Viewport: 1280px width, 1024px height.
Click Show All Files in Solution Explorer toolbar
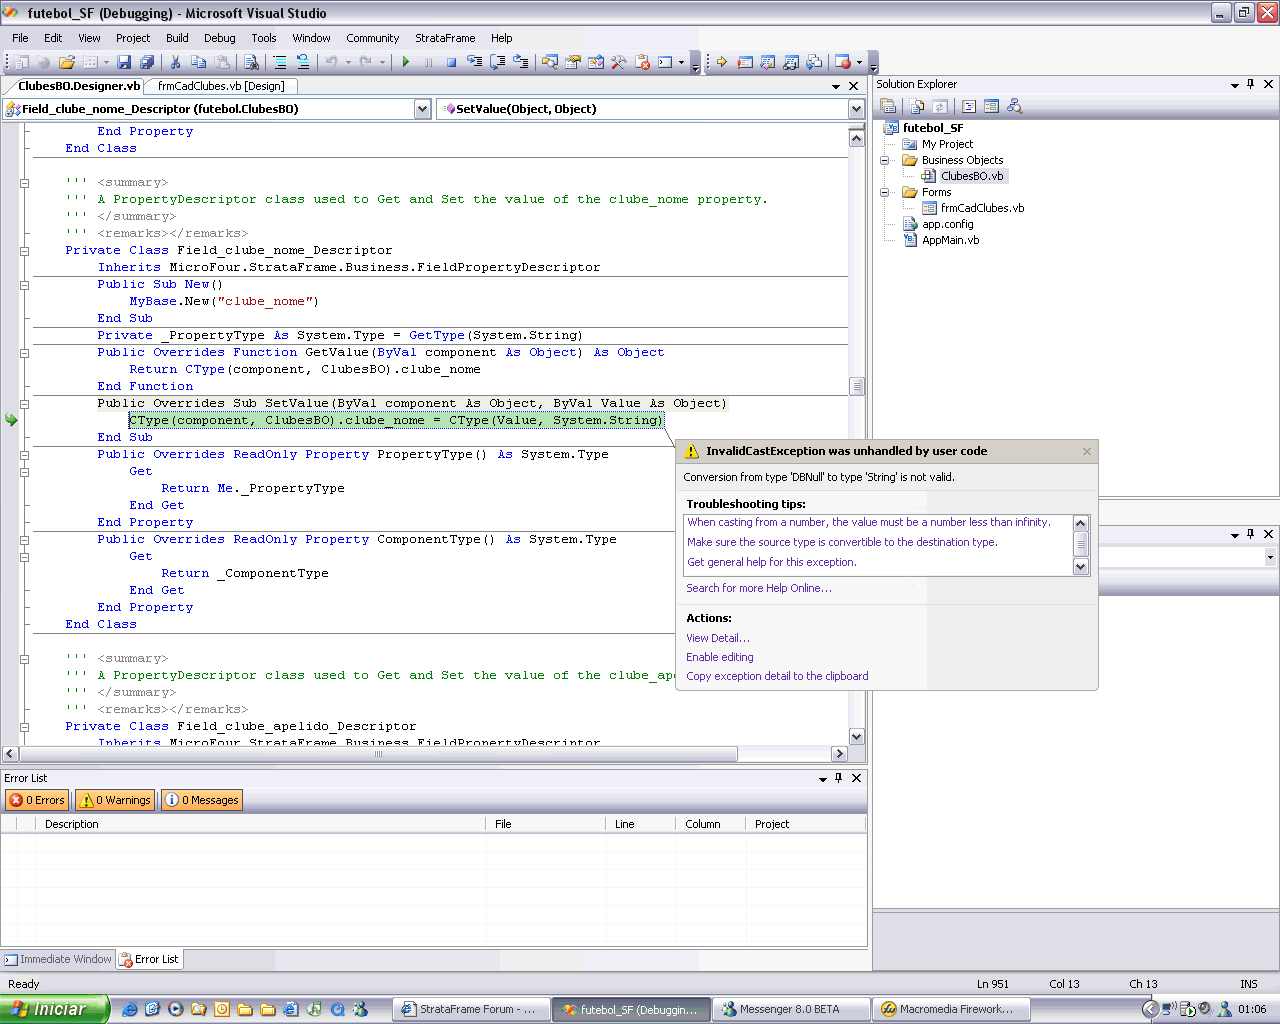pyautogui.click(x=916, y=106)
